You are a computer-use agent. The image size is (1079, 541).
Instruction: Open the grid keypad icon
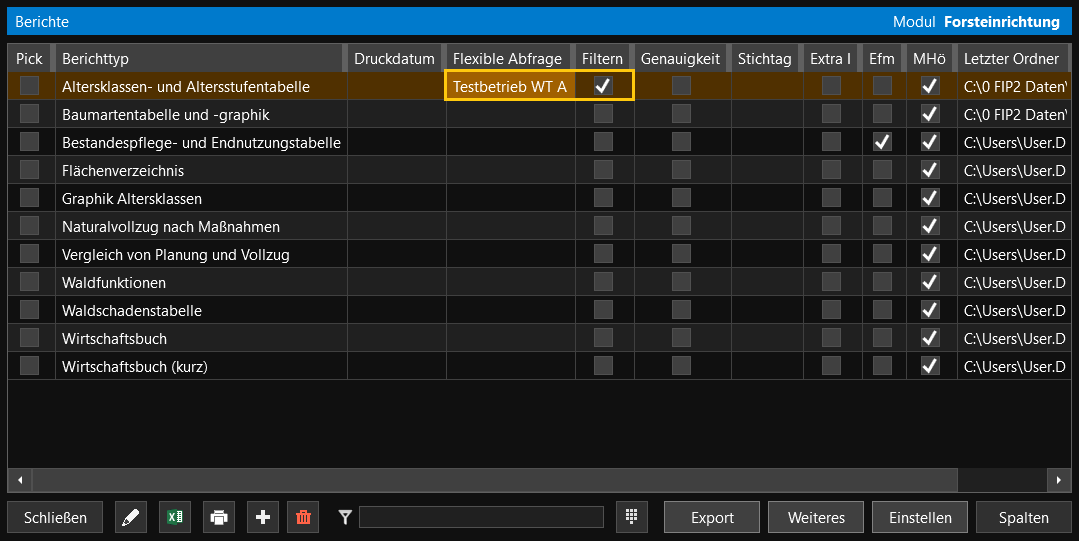(631, 517)
